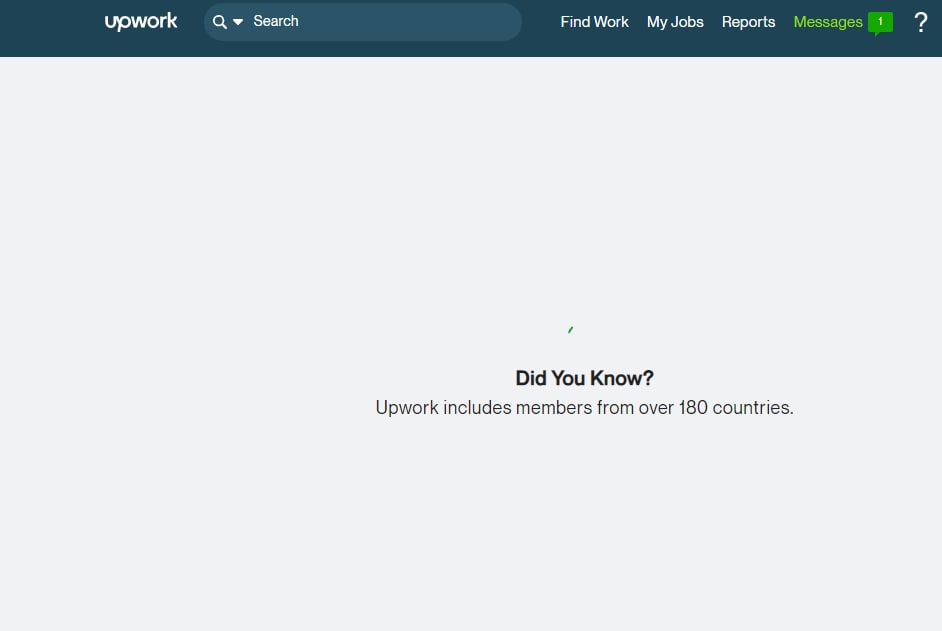Open the search type dropdown arrow
942x631 pixels.
238,22
